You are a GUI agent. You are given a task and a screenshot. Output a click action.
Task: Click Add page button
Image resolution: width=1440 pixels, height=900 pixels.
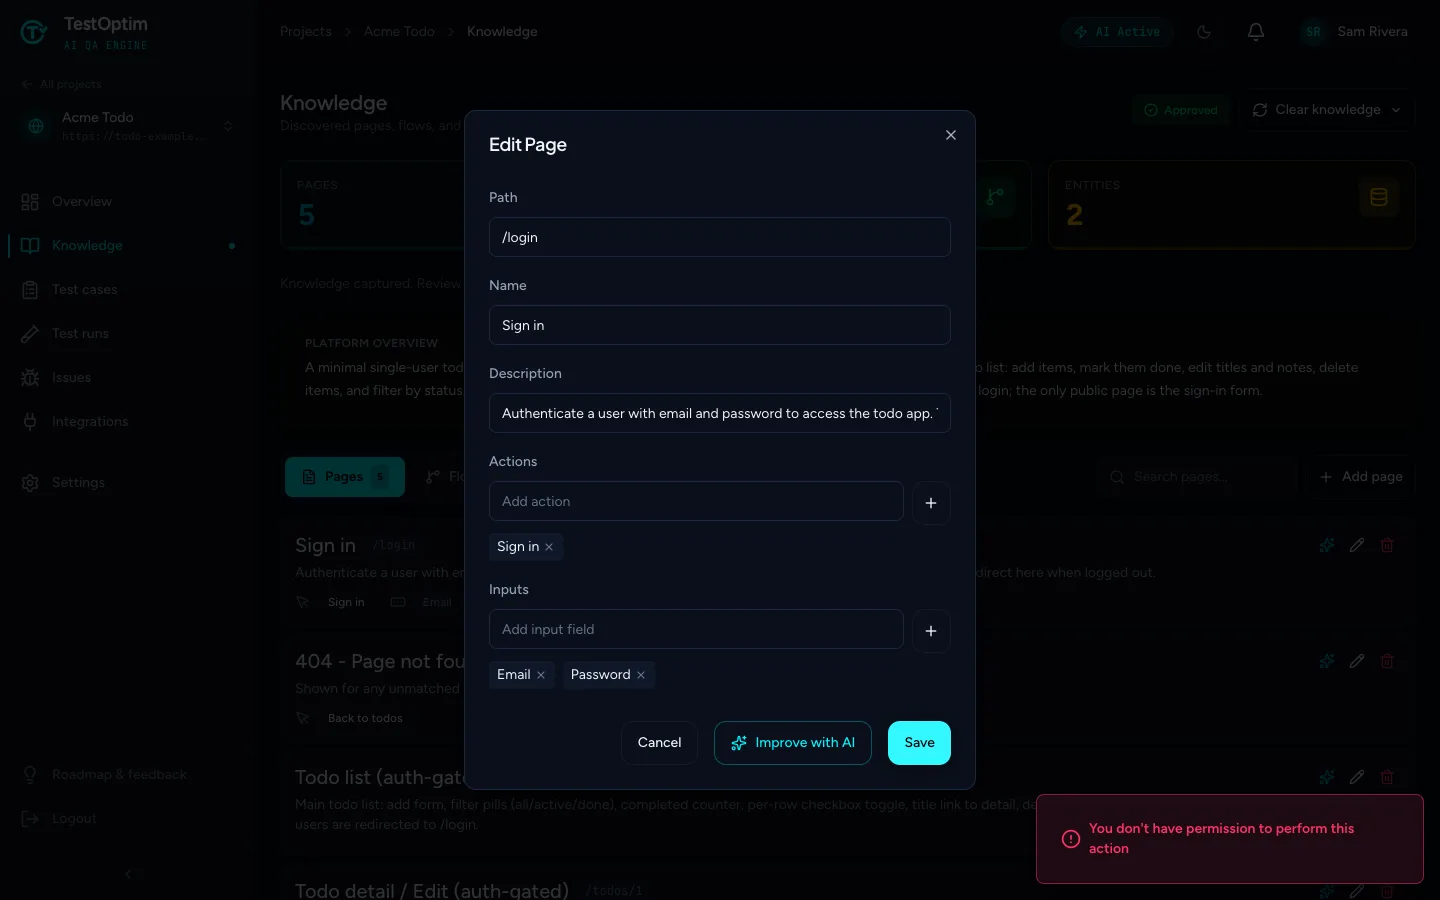(x=1361, y=477)
